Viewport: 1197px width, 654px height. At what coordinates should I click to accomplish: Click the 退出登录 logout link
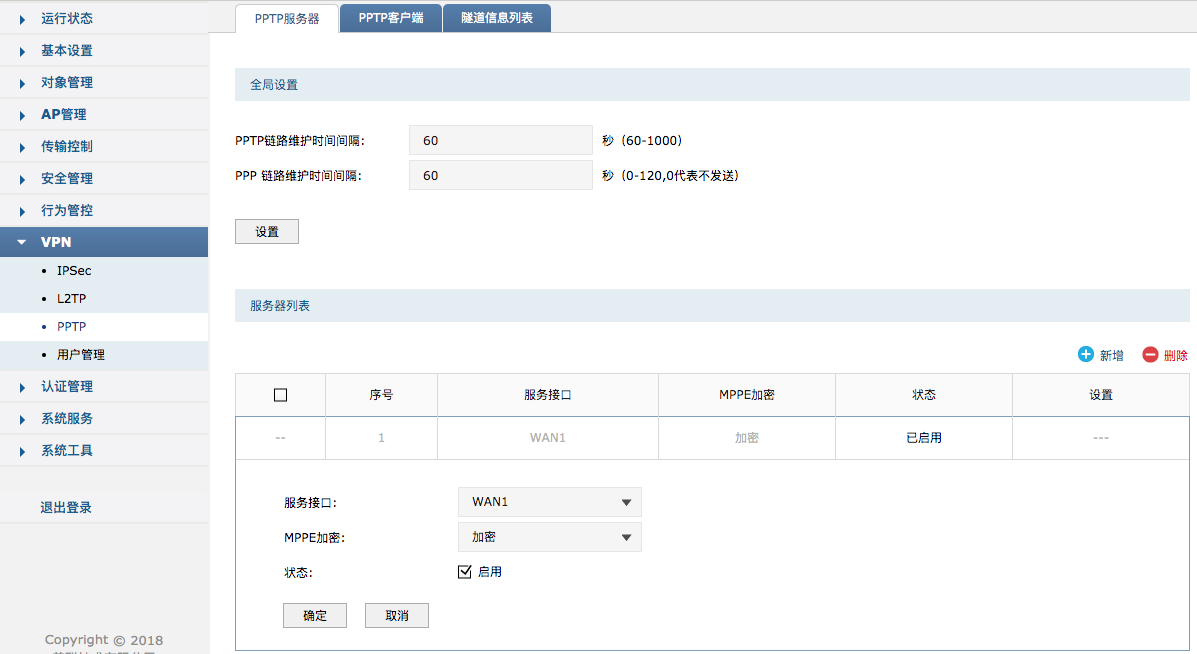(66, 507)
